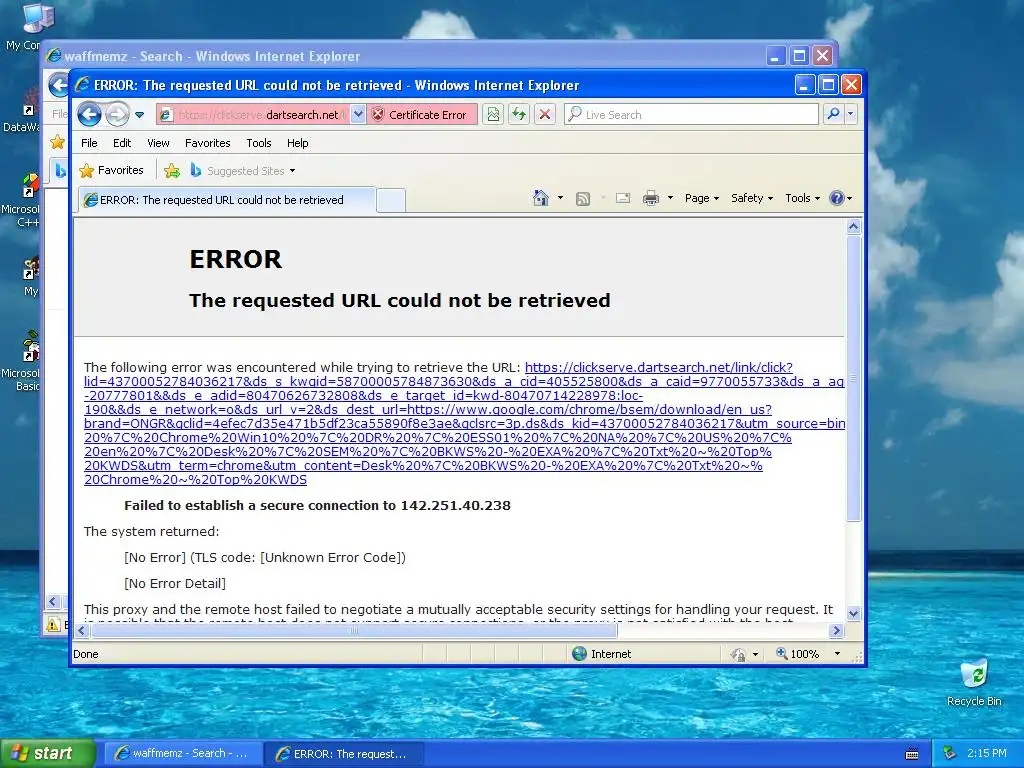Open the recent pages dropdown arrow

[x=139, y=115]
